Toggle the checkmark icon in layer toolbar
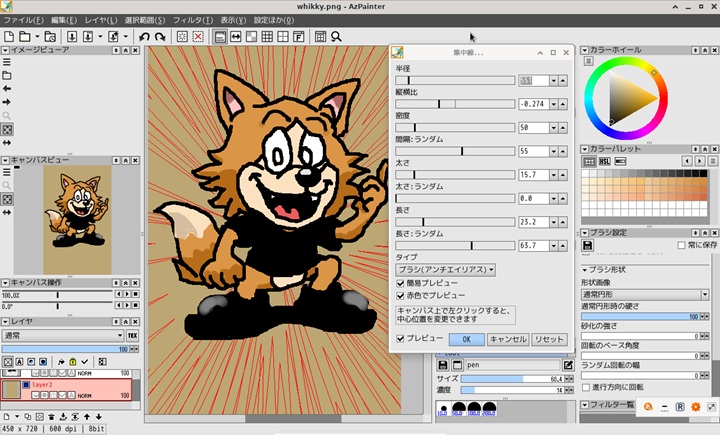 coord(84,362)
